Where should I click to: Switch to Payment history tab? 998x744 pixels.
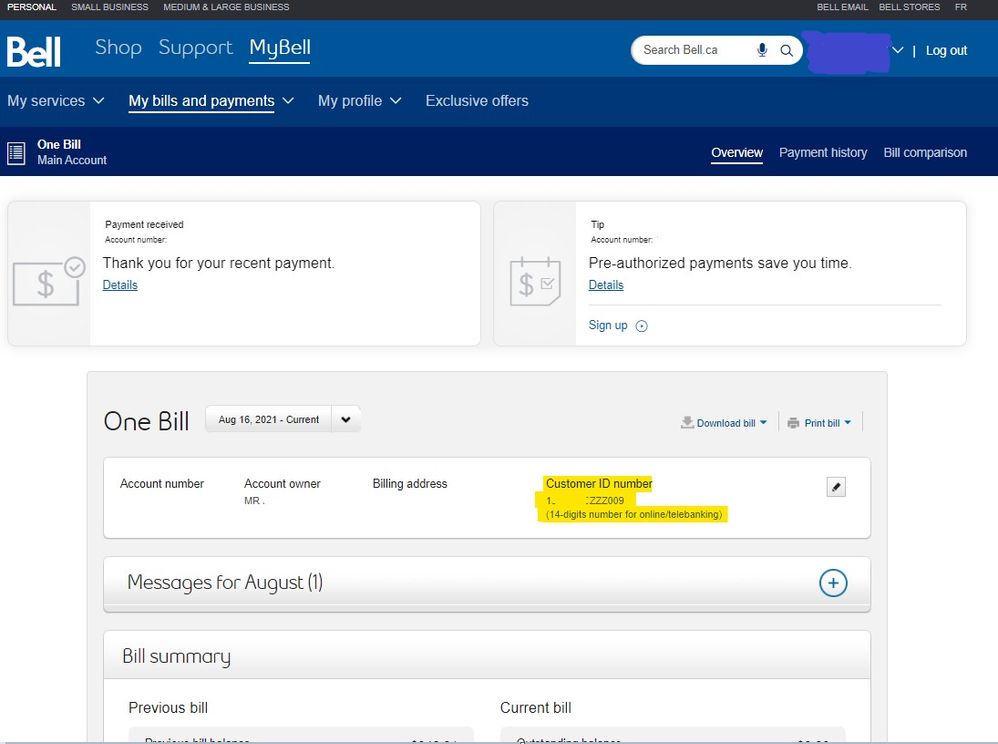[x=823, y=153]
